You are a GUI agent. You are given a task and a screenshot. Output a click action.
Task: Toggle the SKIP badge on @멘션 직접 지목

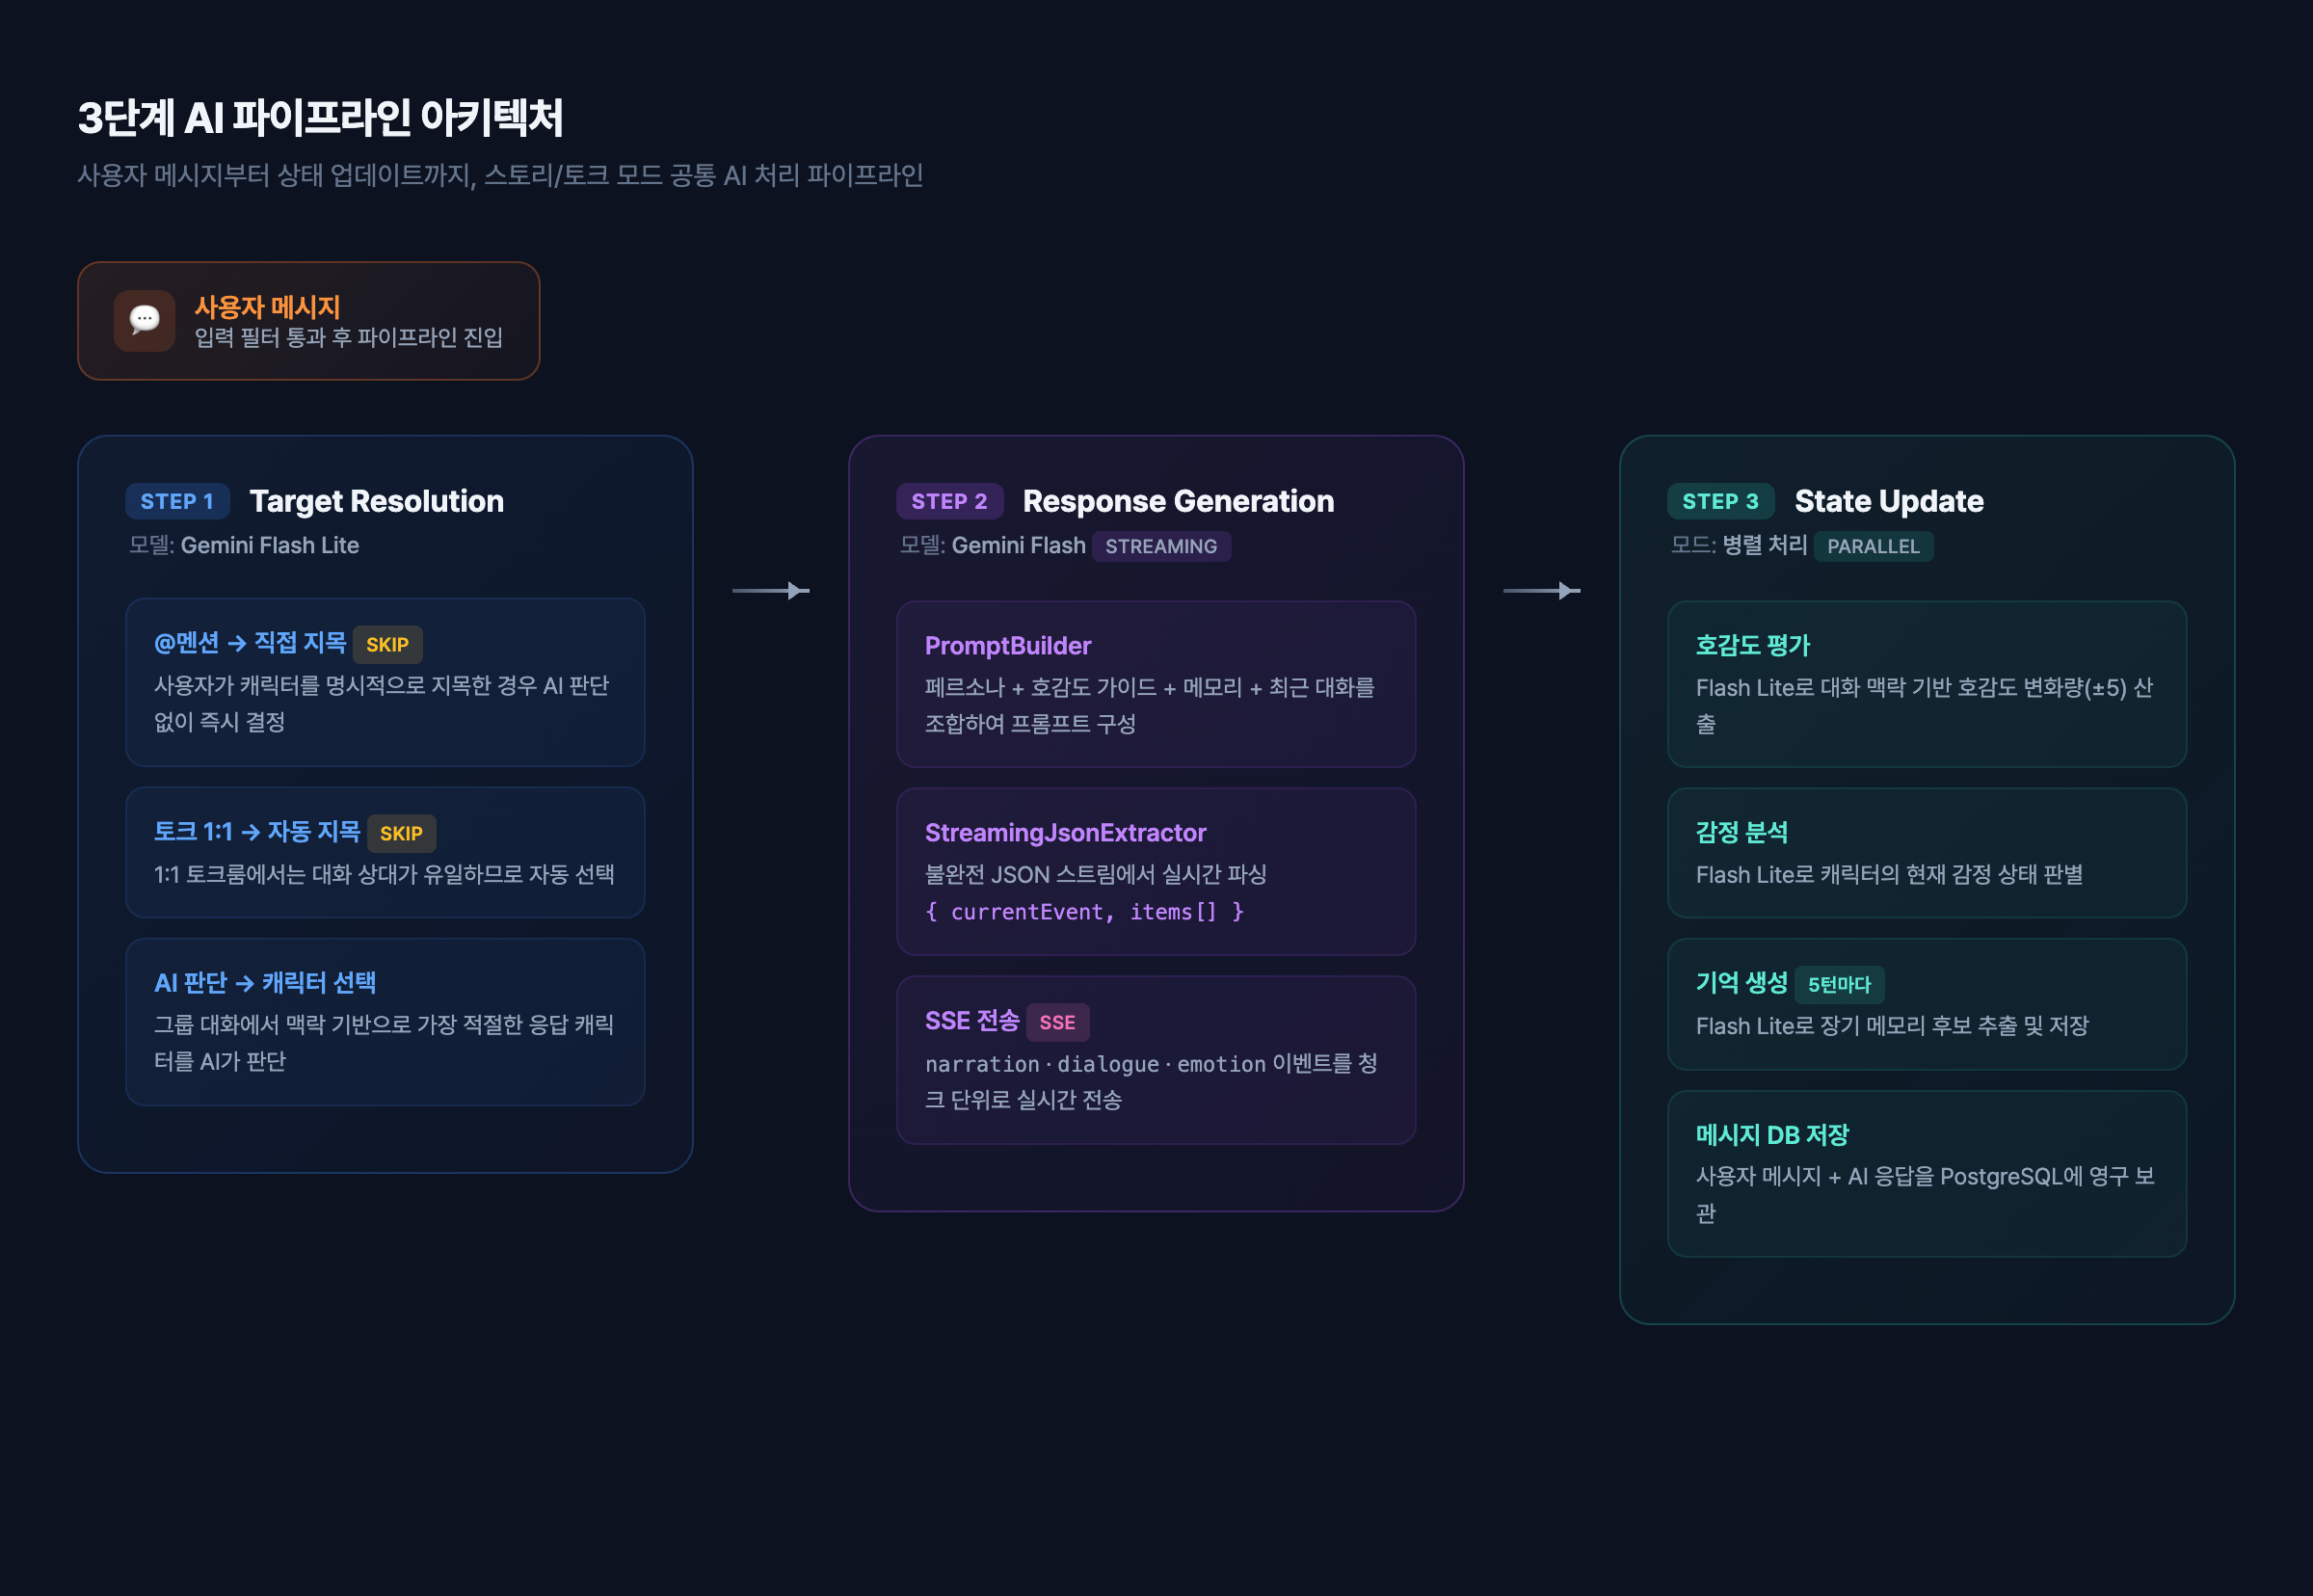388,644
